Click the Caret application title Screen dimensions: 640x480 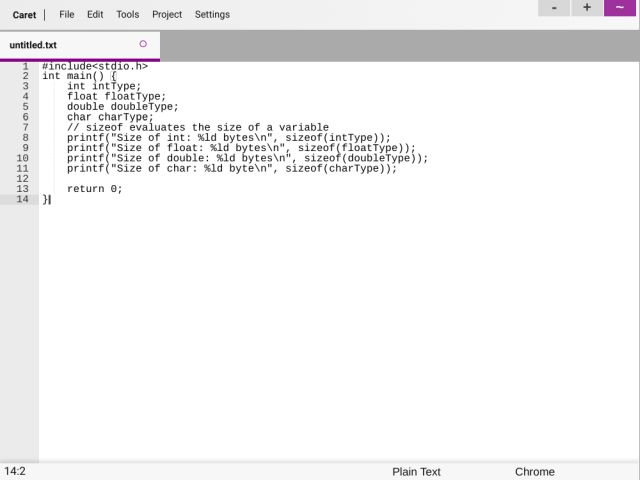point(24,15)
